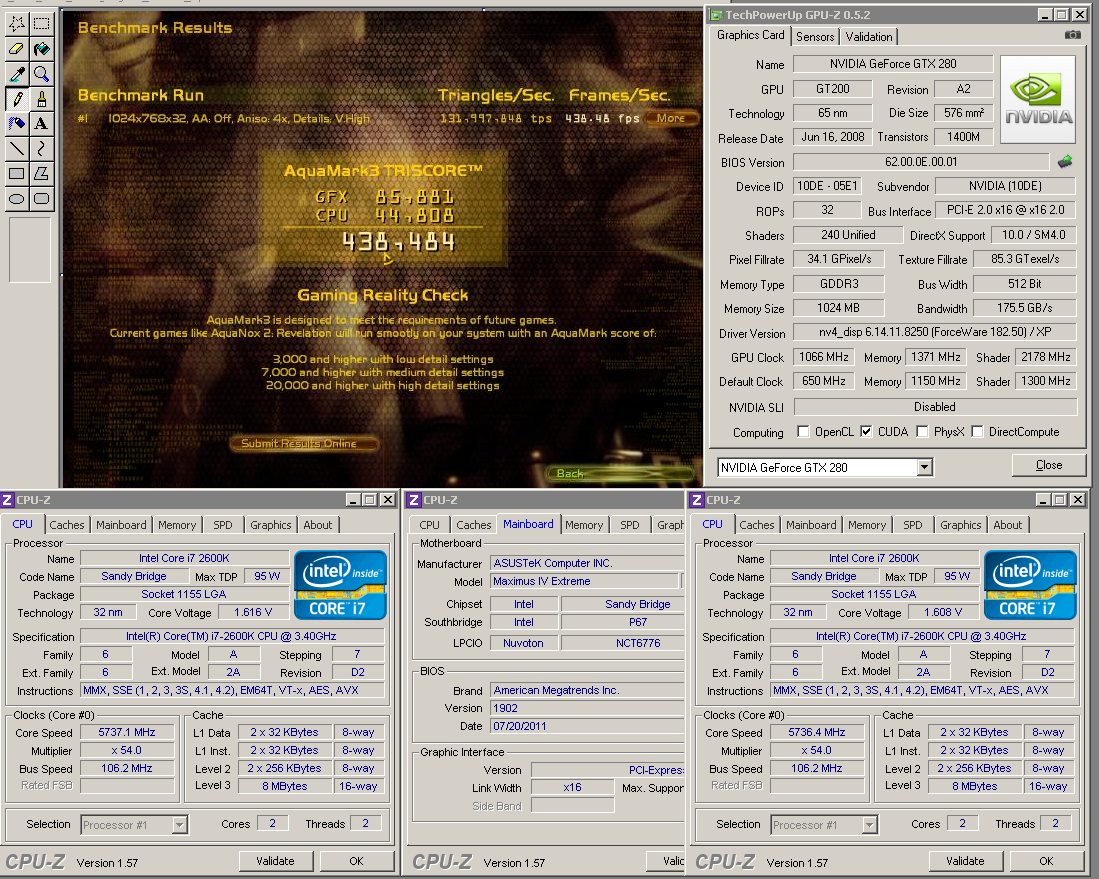The height and width of the screenshot is (879, 1099).
Task: Click the More button in AquaMark3 results
Action: [671, 118]
